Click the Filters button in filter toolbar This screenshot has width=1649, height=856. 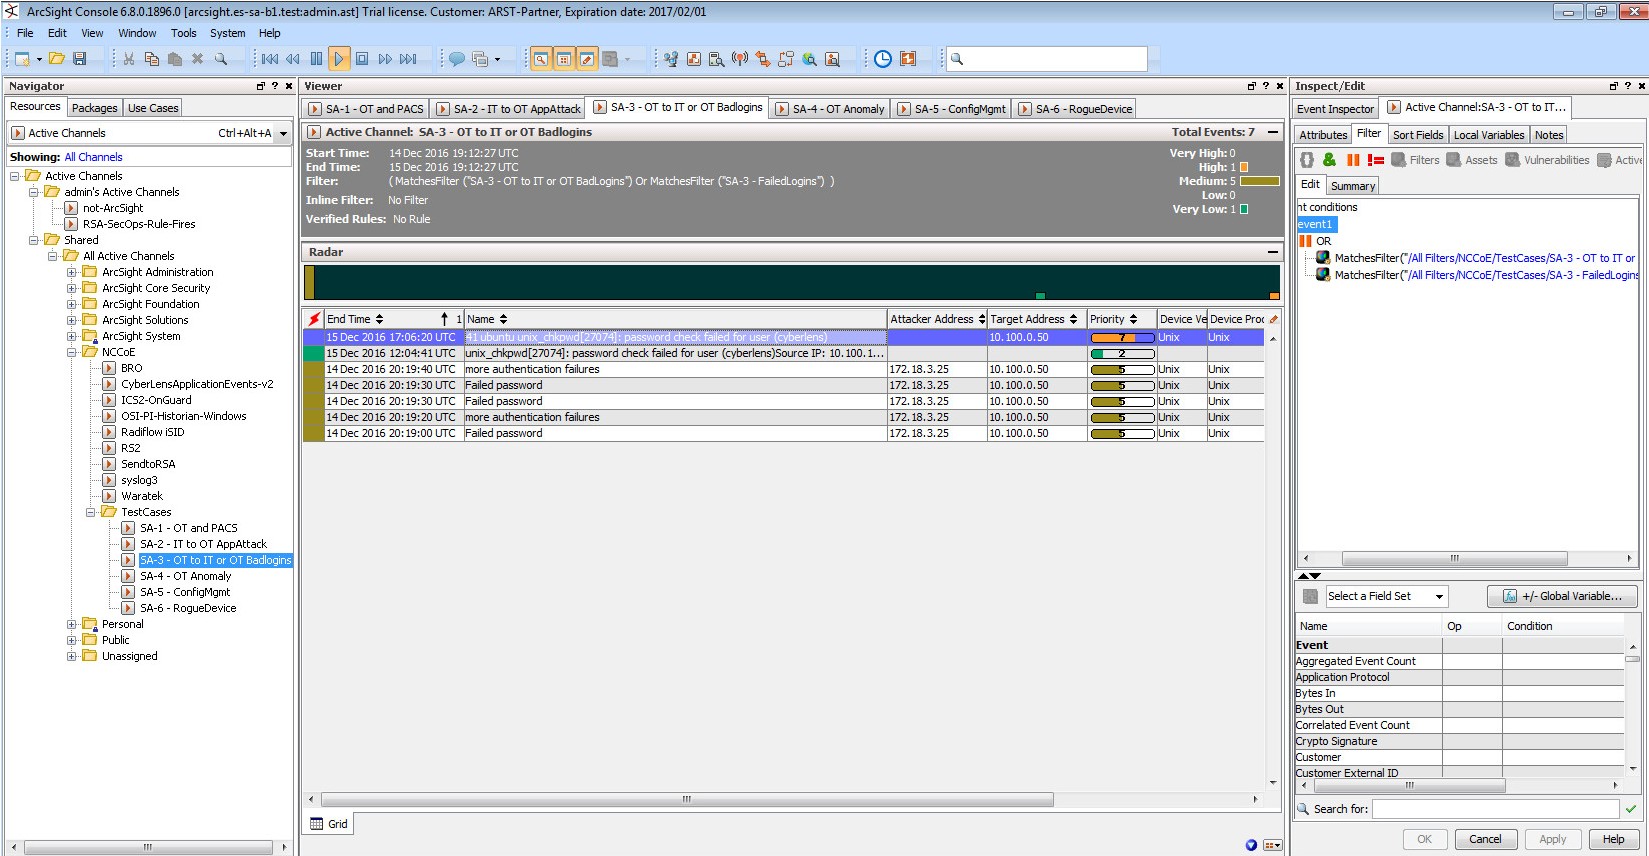click(1415, 160)
